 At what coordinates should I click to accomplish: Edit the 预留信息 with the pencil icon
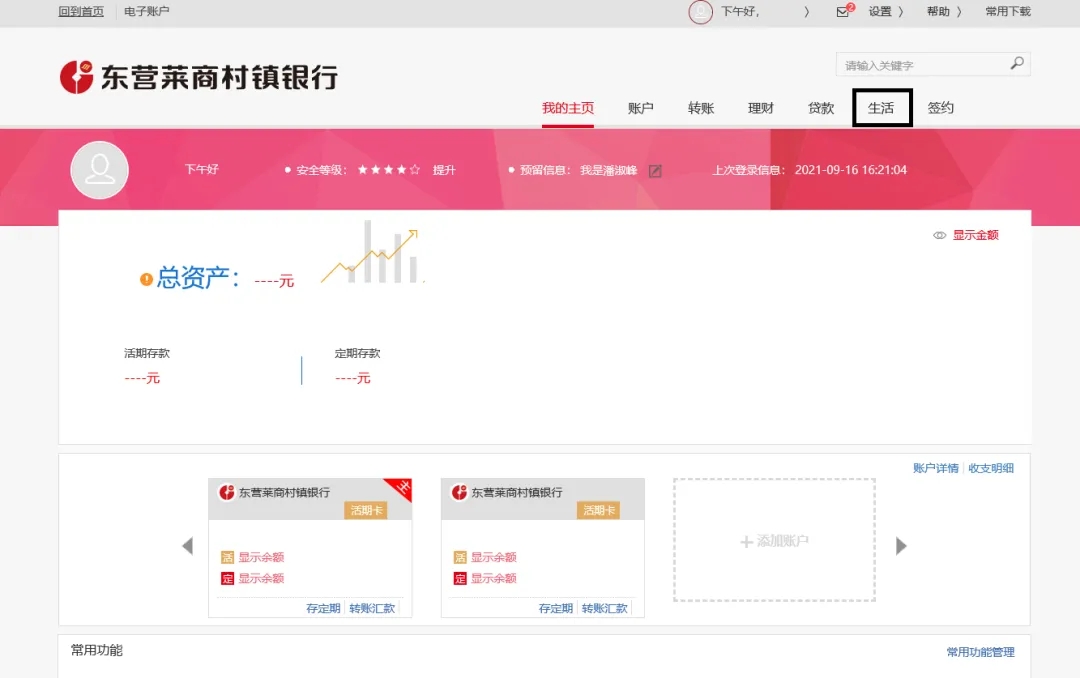pos(655,171)
